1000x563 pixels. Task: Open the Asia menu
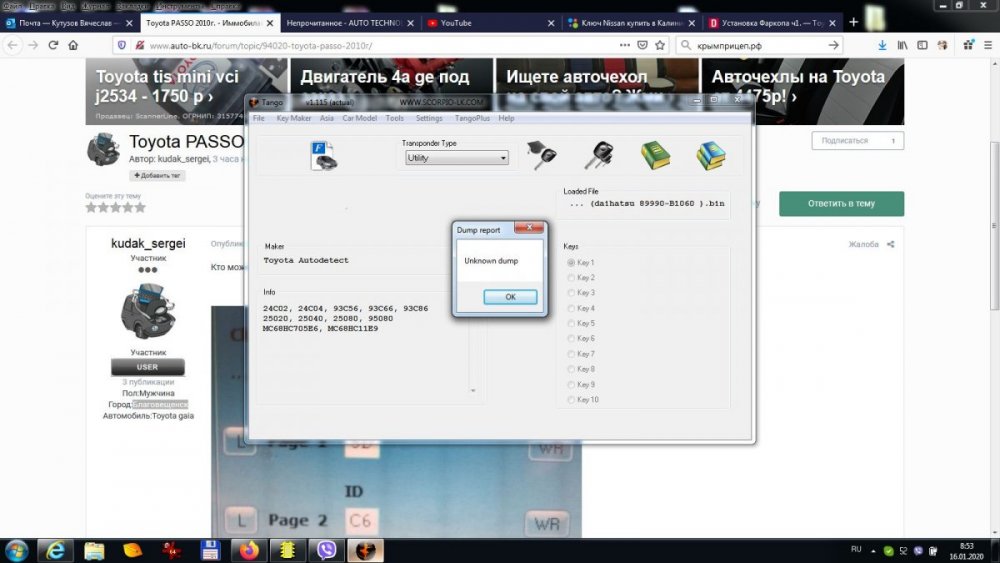click(327, 118)
